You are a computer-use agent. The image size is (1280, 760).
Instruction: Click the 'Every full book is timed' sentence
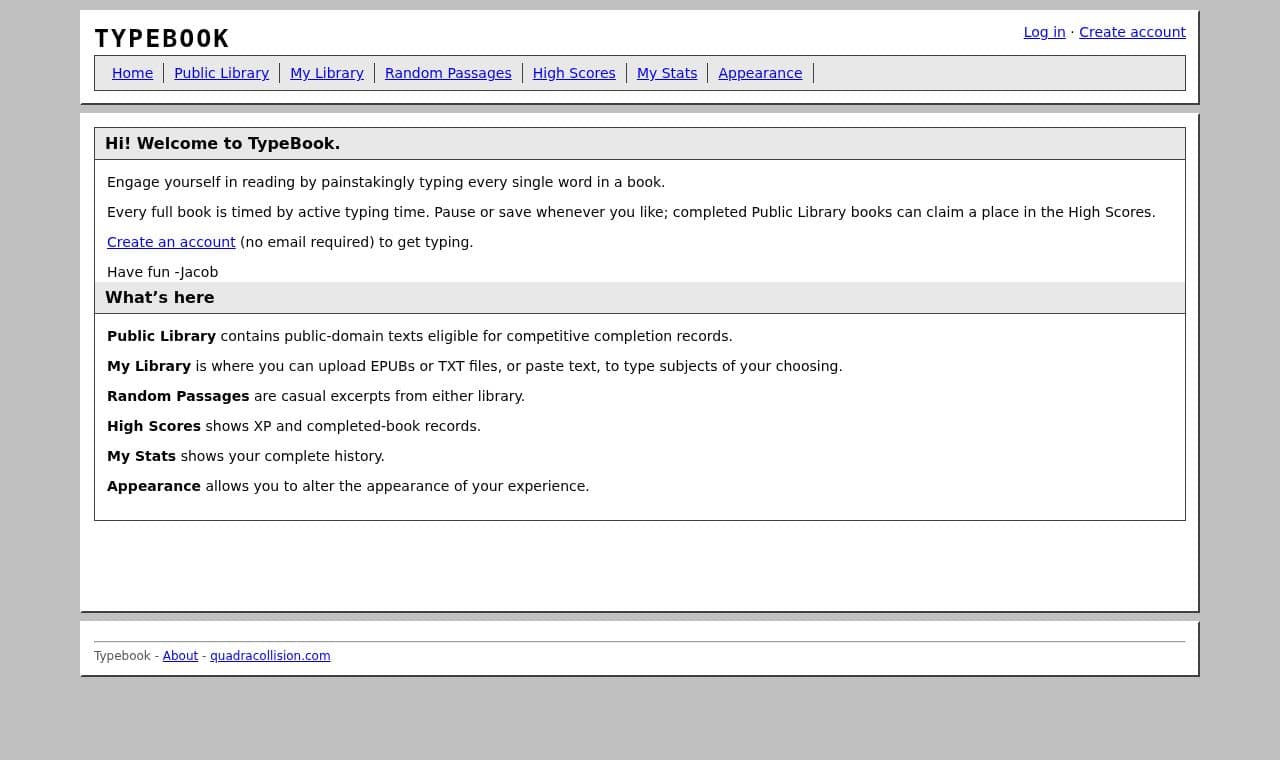[631, 212]
